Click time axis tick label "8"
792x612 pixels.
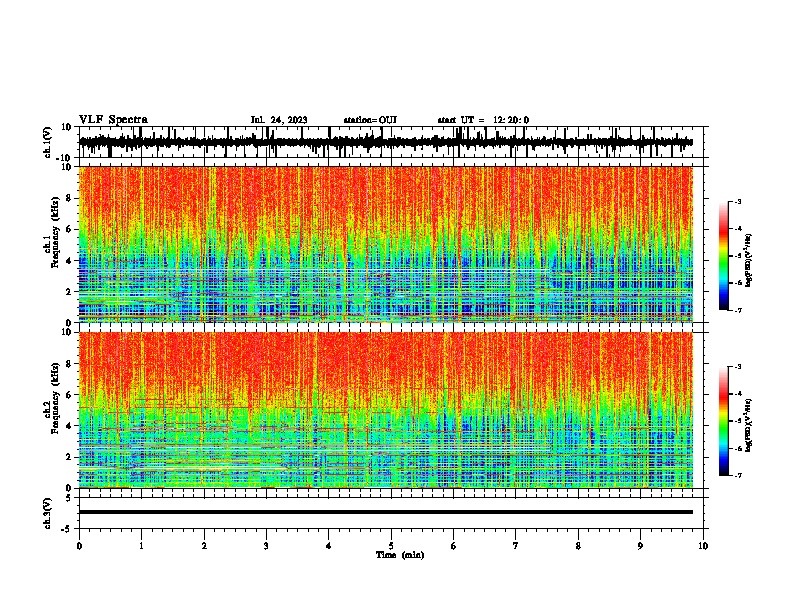tap(578, 546)
